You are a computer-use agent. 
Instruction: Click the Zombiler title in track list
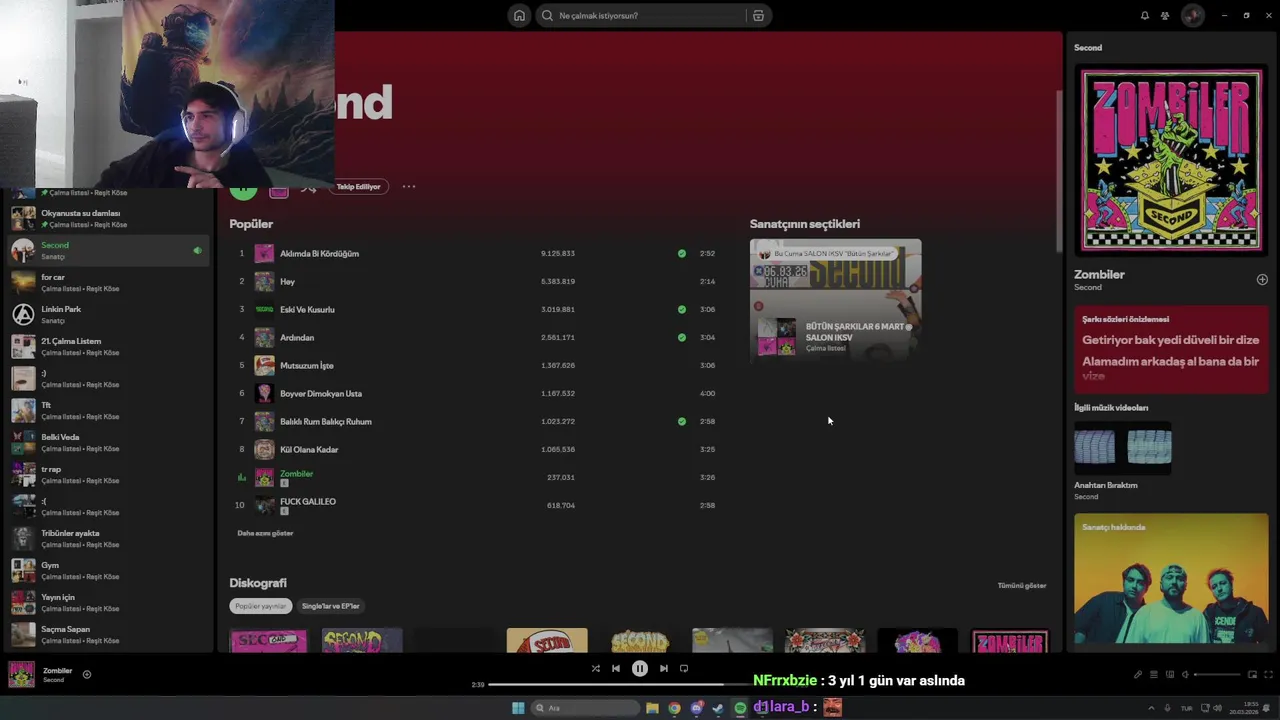(296, 473)
